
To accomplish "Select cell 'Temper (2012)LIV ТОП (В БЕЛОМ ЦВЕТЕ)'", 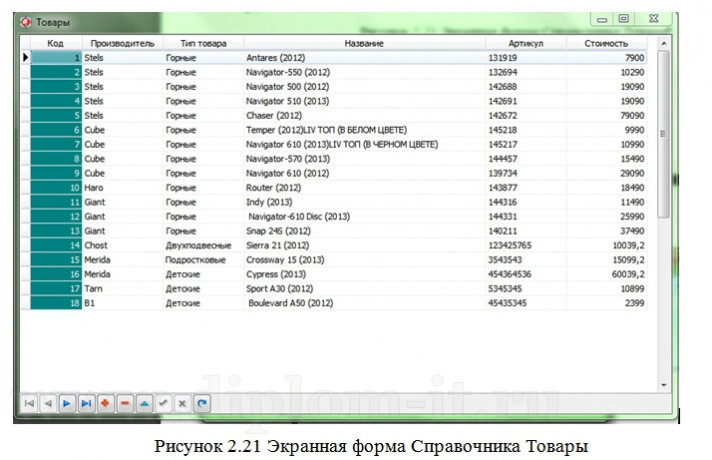I will tap(364, 130).
